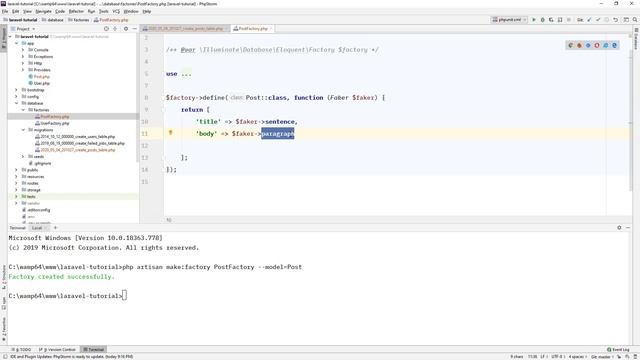Open the Event Log

[x=618, y=350]
